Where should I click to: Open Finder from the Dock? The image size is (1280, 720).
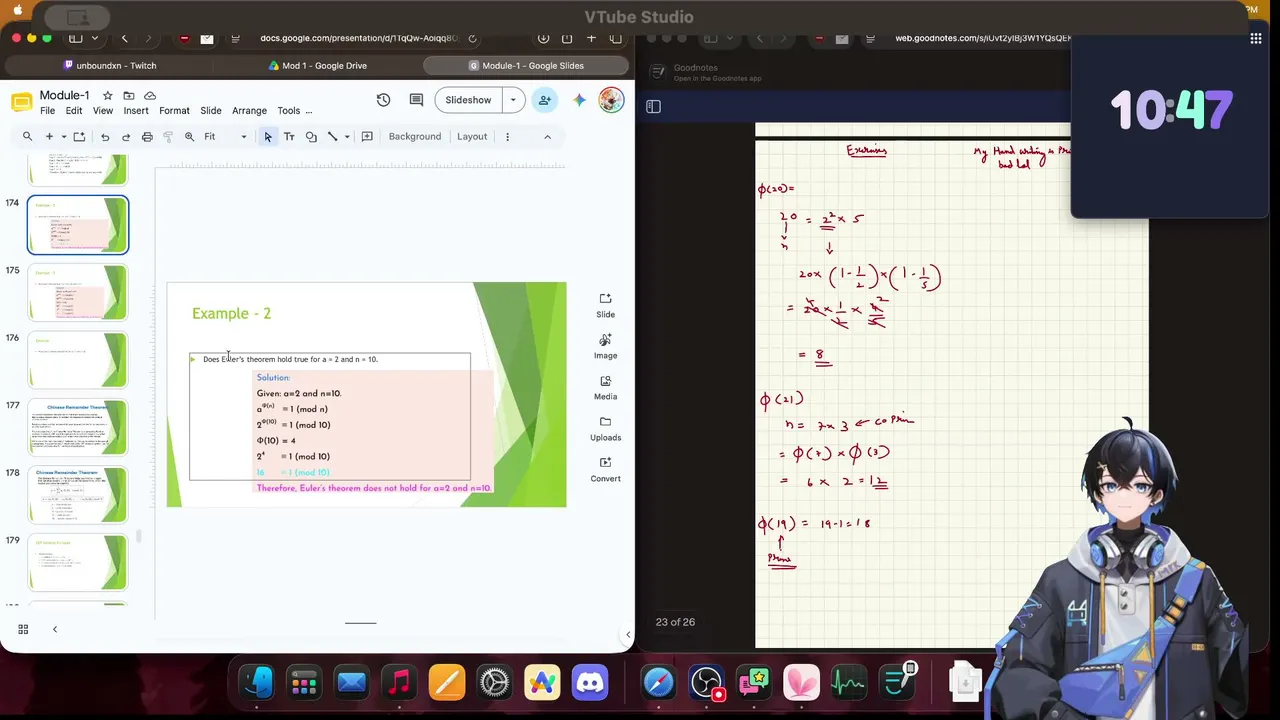point(258,683)
